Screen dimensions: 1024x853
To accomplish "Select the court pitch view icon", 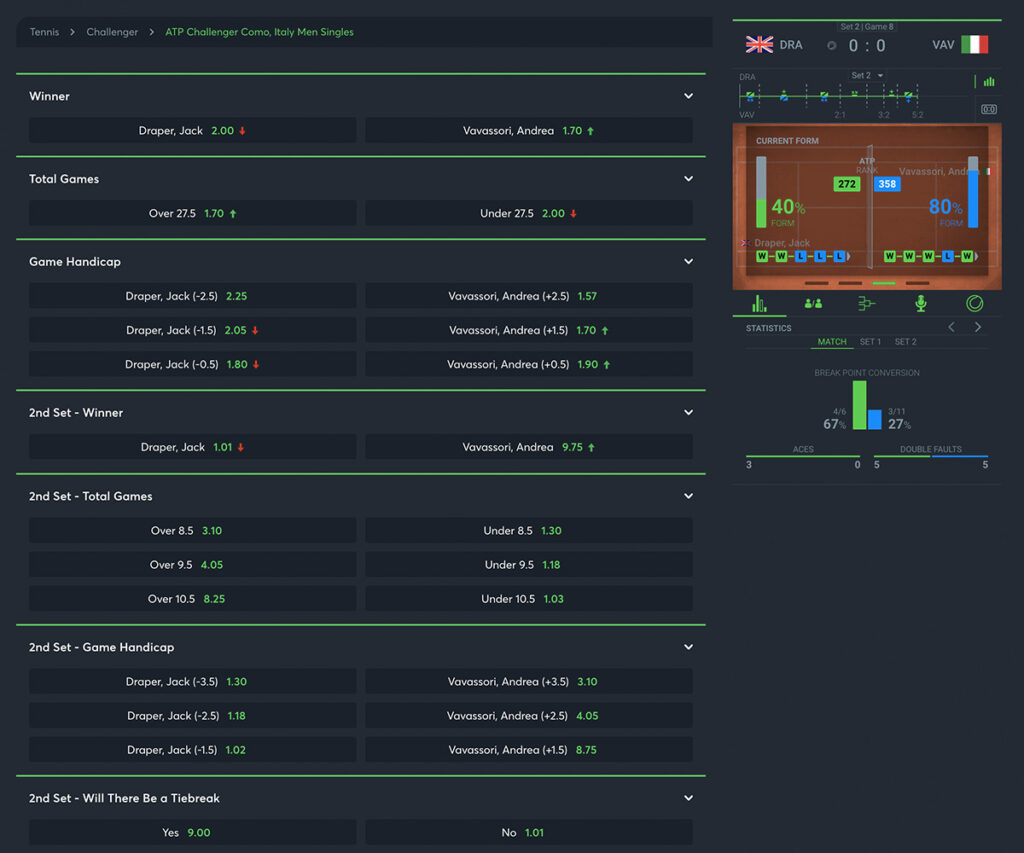I will [x=989, y=109].
